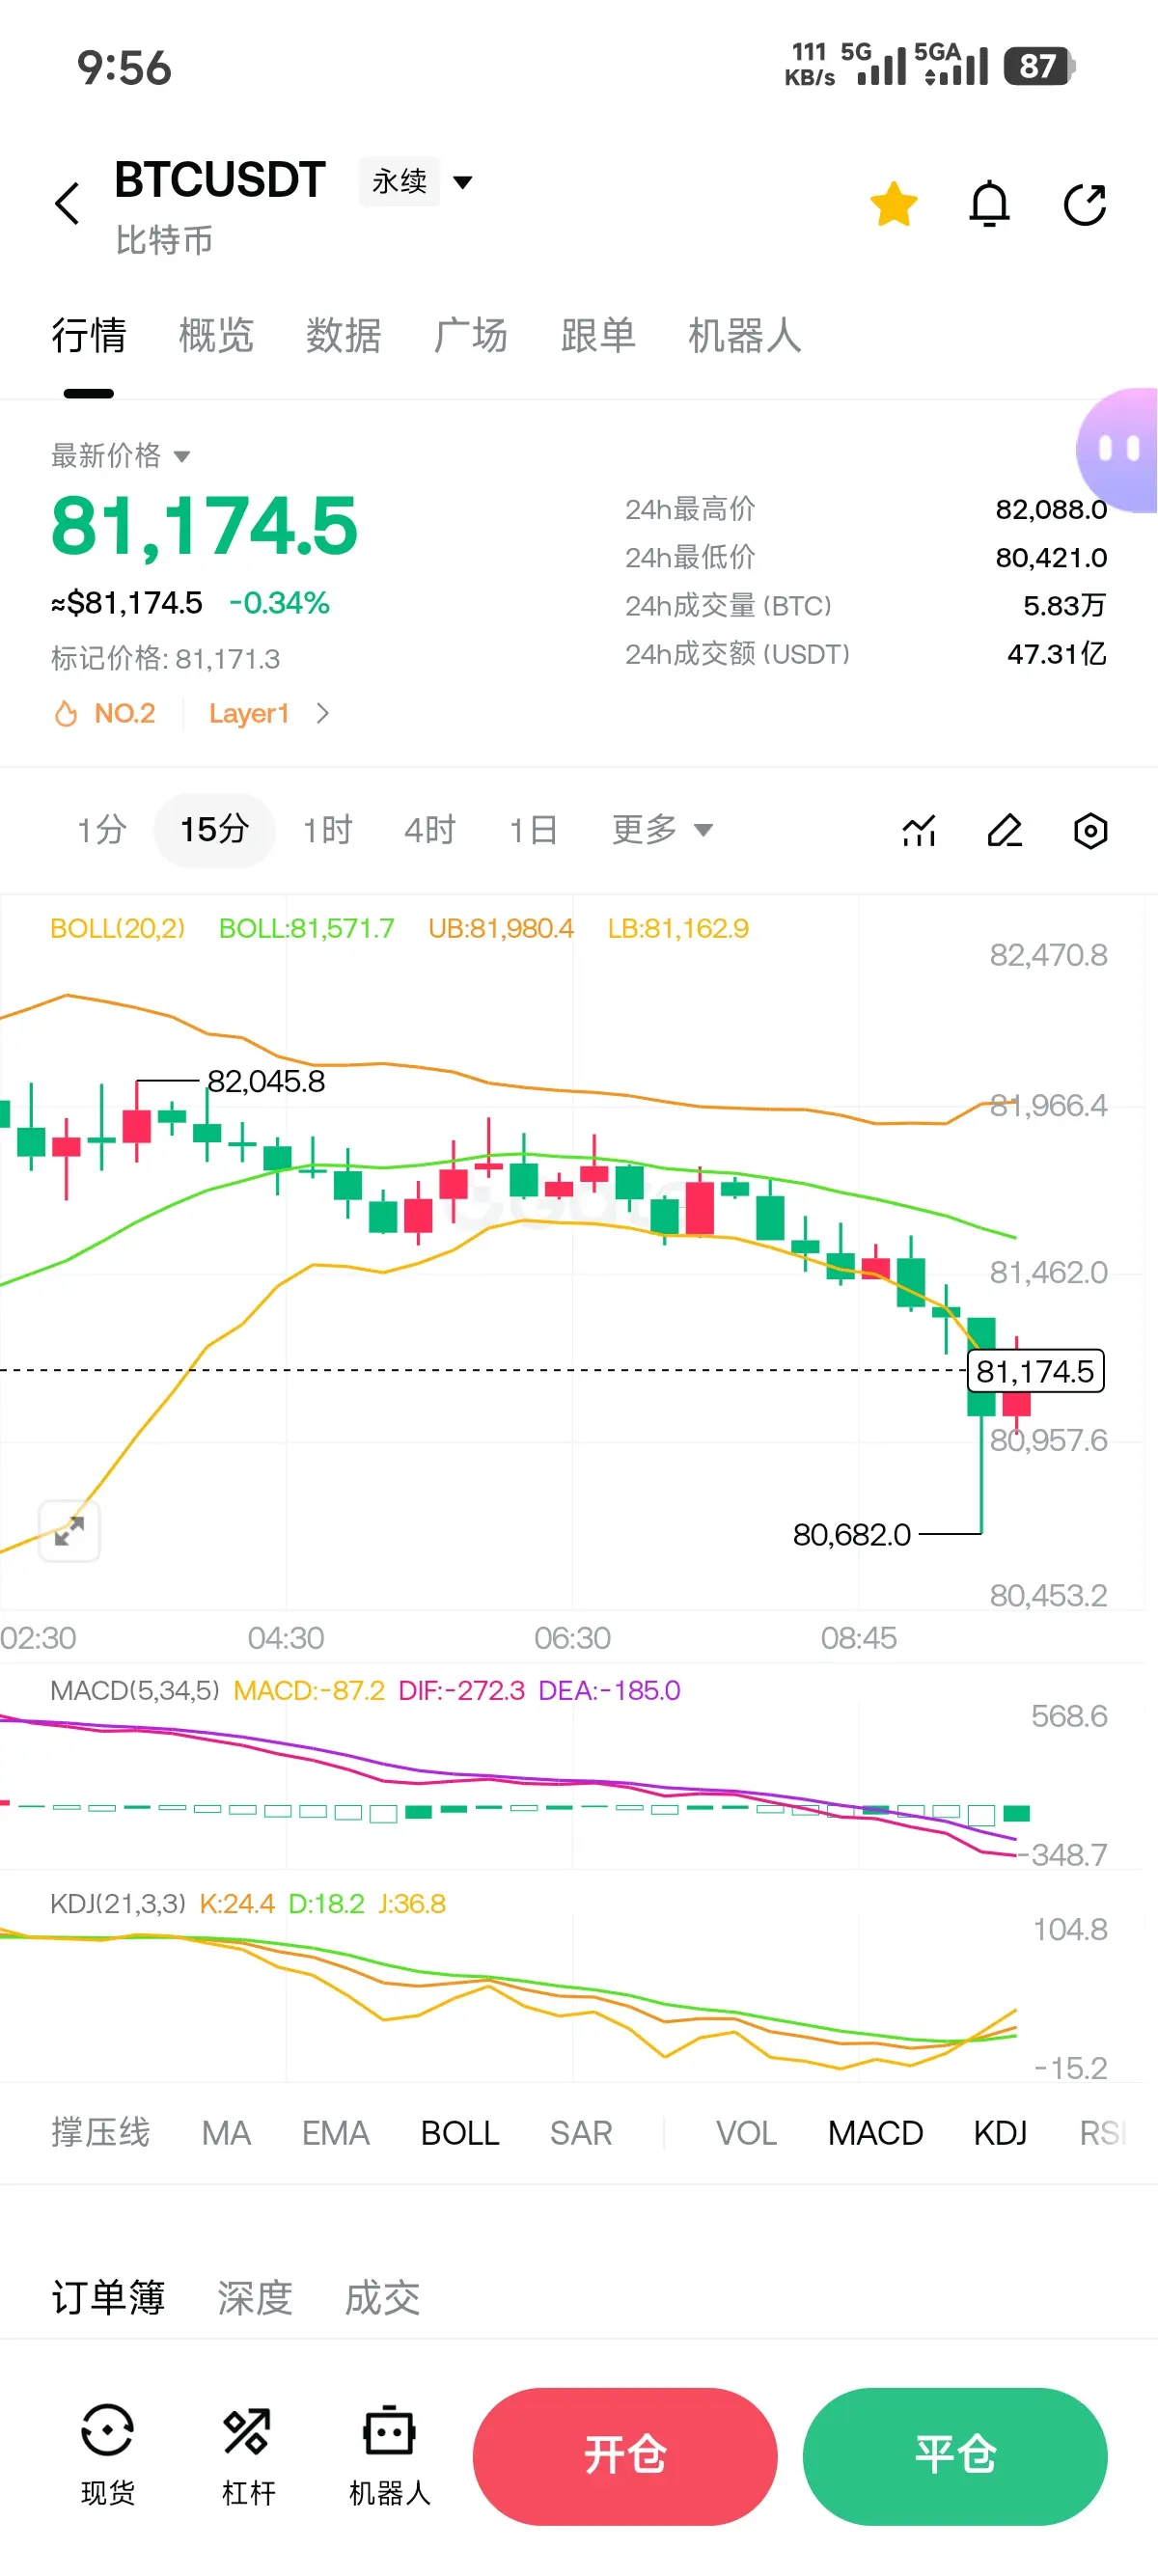This screenshot has height=2576, width=1158.
Task: Tap the BTCUSDT pair title
Action: (220, 180)
